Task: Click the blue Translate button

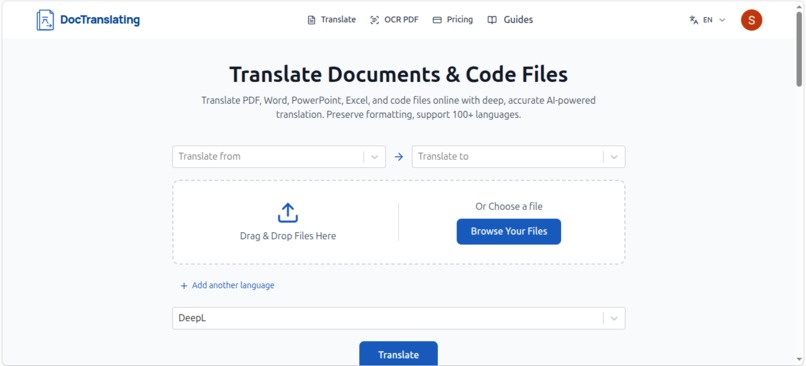Action: [398, 354]
